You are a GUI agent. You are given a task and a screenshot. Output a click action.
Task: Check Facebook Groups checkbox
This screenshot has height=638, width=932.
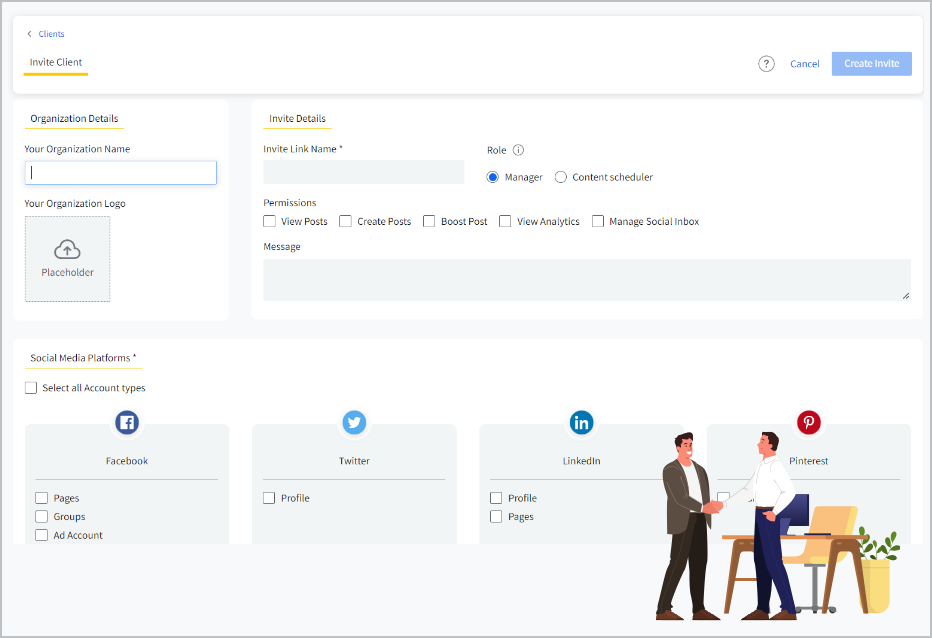(x=42, y=516)
